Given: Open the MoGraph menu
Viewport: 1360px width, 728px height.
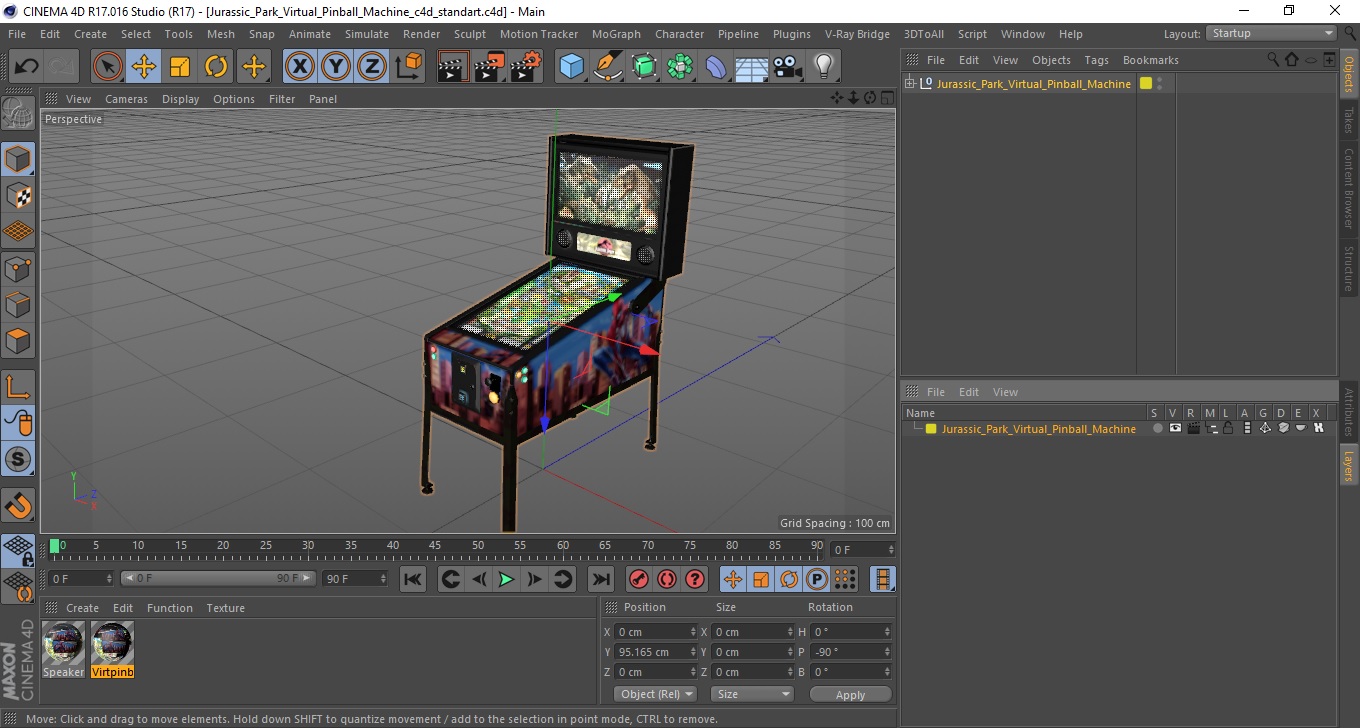Looking at the screenshot, I should coord(616,34).
